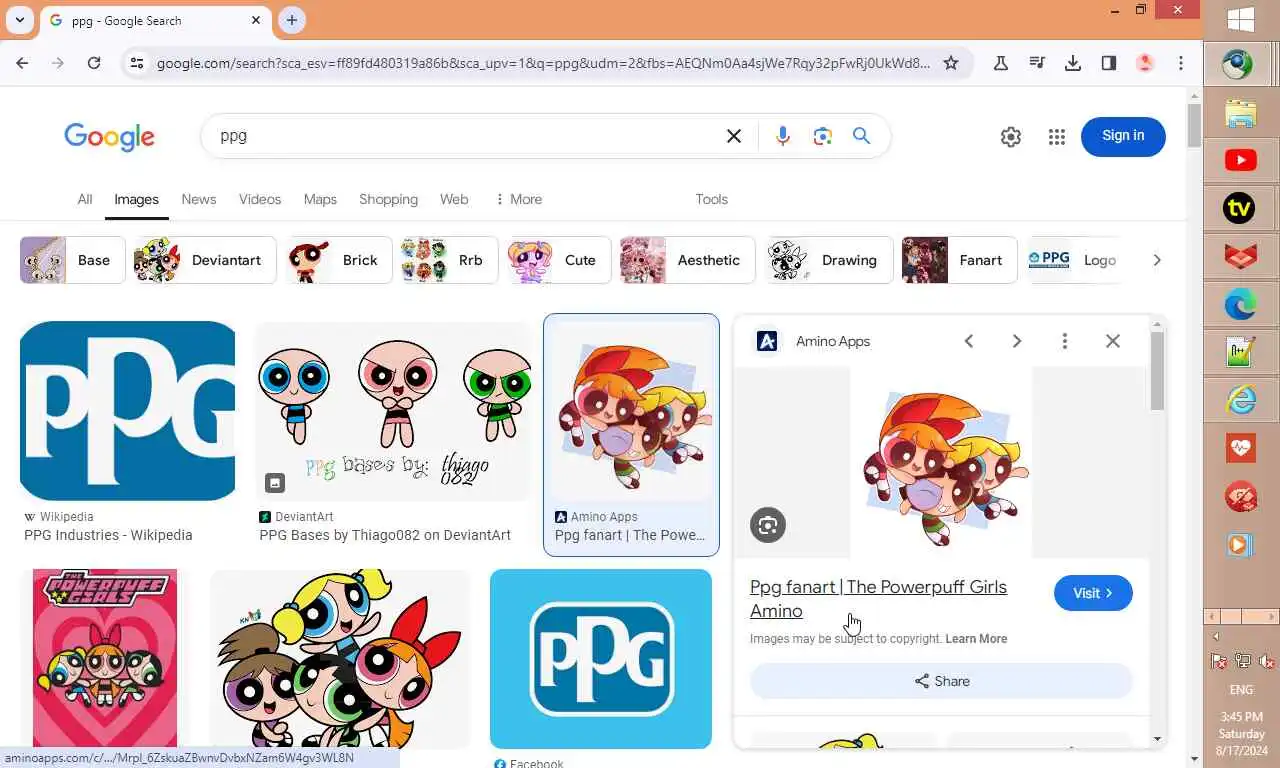The width and height of the screenshot is (1280, 768).
Task: Open YouTube from the taskbar
Action: 1241,160
